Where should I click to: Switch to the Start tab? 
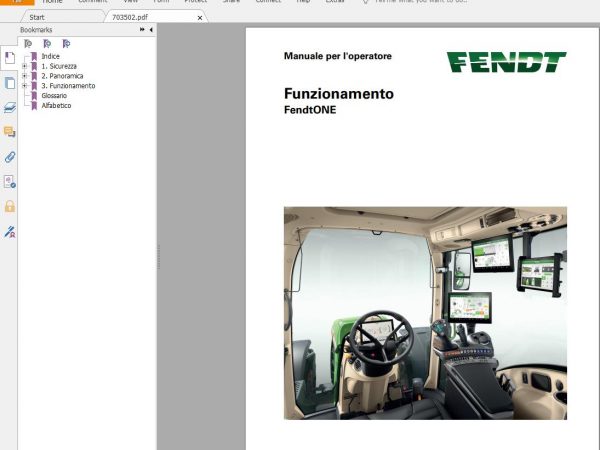click(x=37, y=17)
